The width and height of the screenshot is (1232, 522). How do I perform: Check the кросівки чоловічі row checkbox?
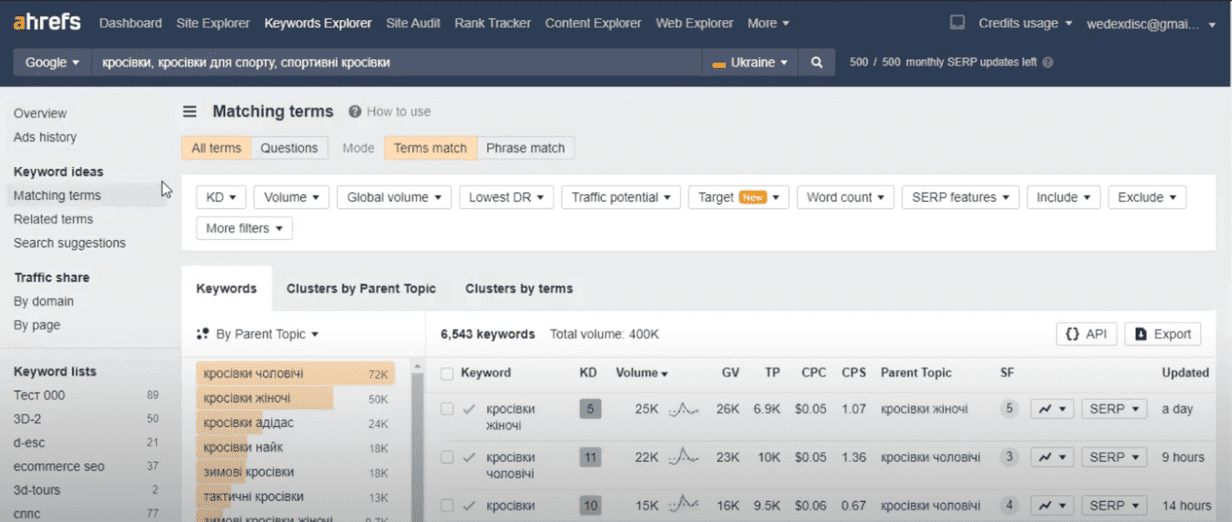pyautogui.click(x=447, y=457)
